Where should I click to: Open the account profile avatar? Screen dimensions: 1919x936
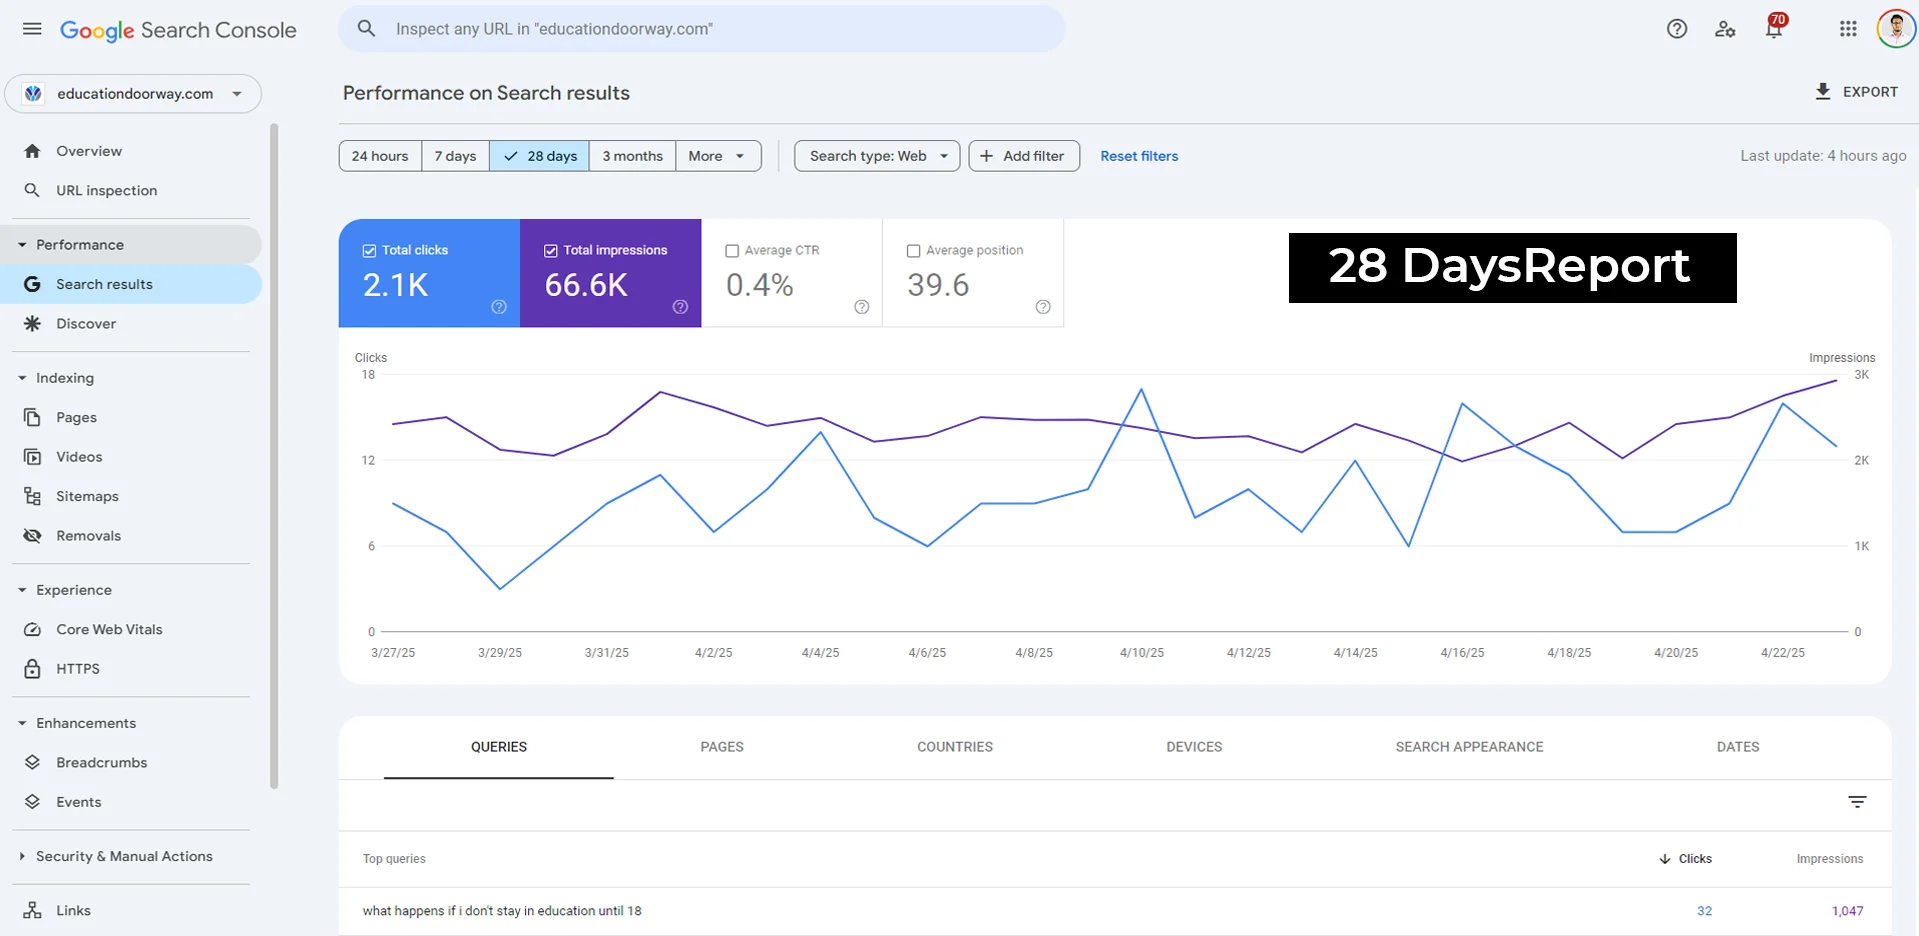coord(1896,29)
